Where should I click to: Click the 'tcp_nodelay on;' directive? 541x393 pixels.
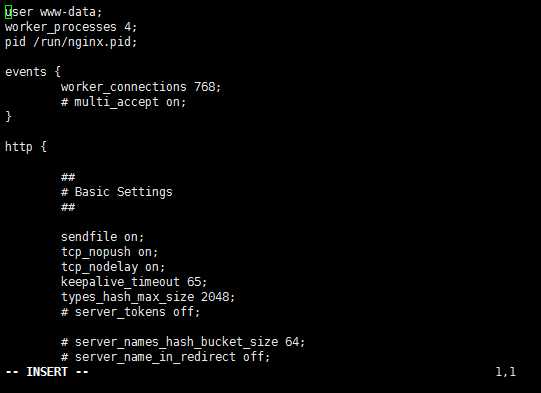click(113, 267)
